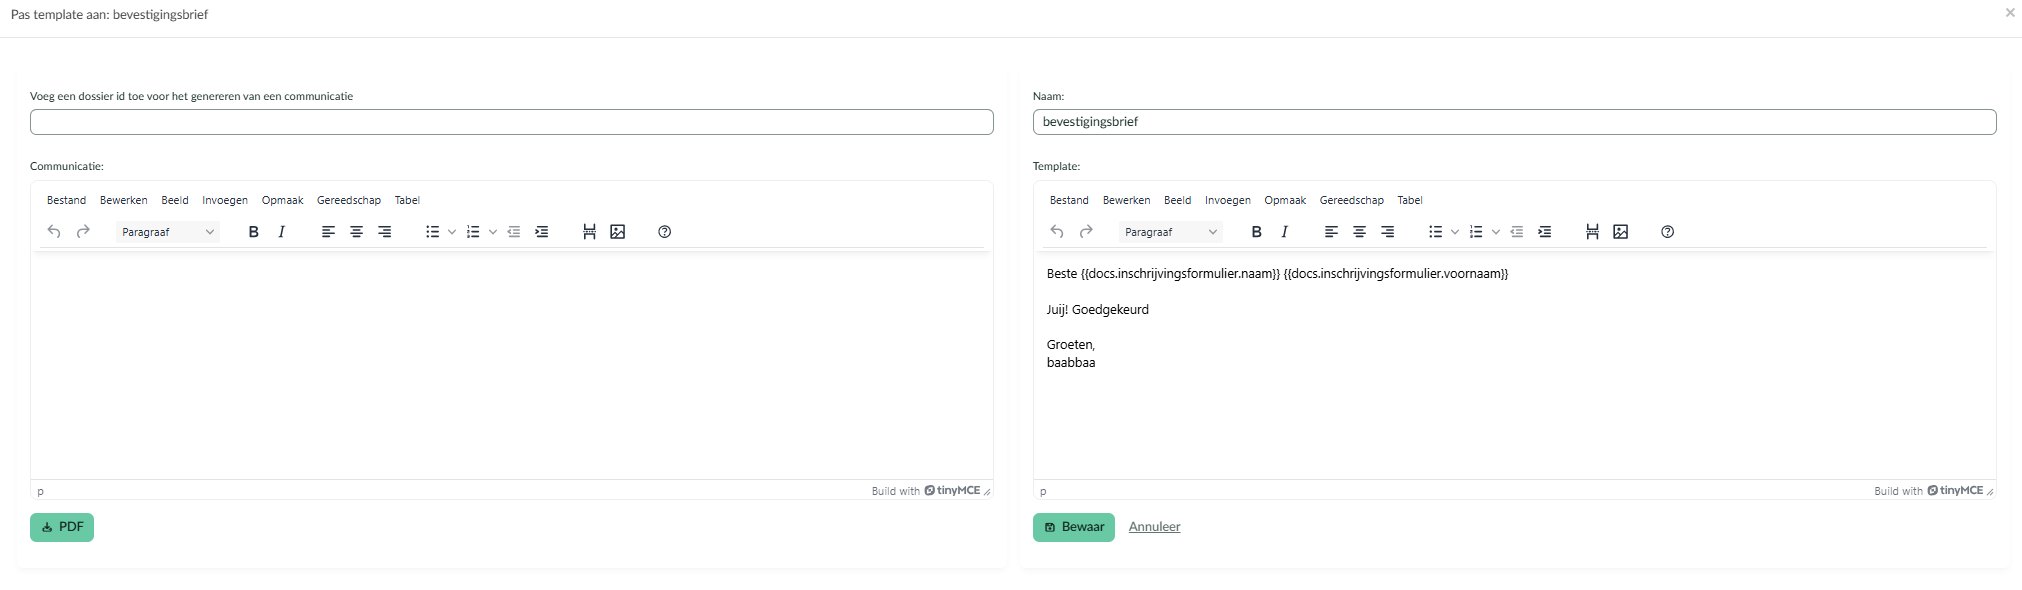This screenshot has height=590, width=2022.
Task: Center align in Template editor
Action: [1359, 232]
